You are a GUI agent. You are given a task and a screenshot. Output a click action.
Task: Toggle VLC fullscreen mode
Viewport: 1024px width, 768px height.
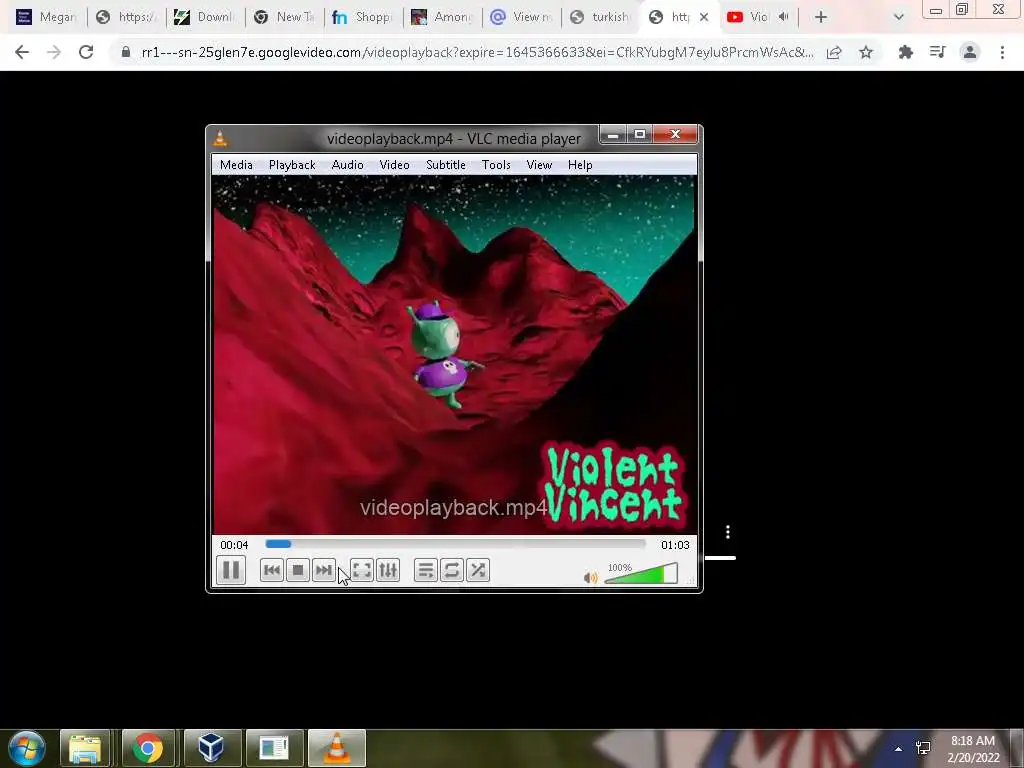pos(362,571)
